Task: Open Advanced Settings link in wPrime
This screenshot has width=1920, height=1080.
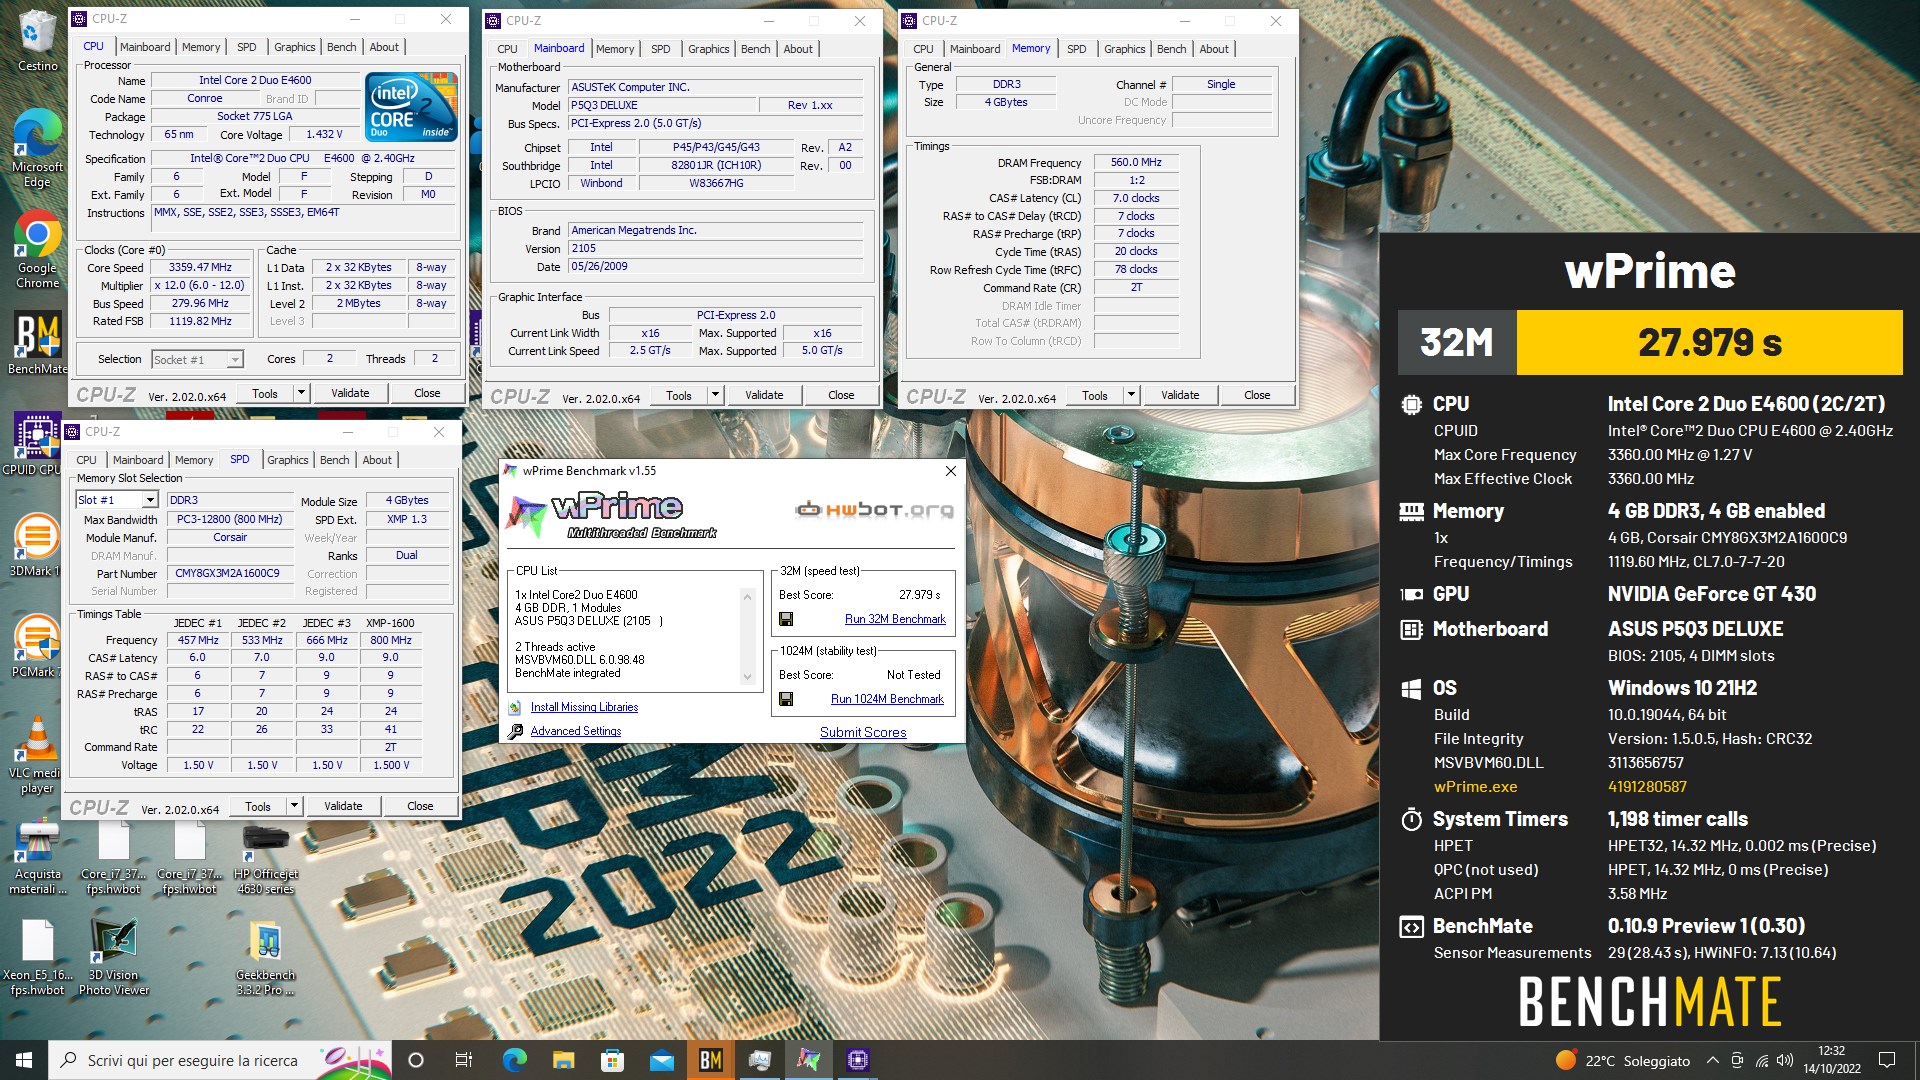Action: click(x=575, y=731)
